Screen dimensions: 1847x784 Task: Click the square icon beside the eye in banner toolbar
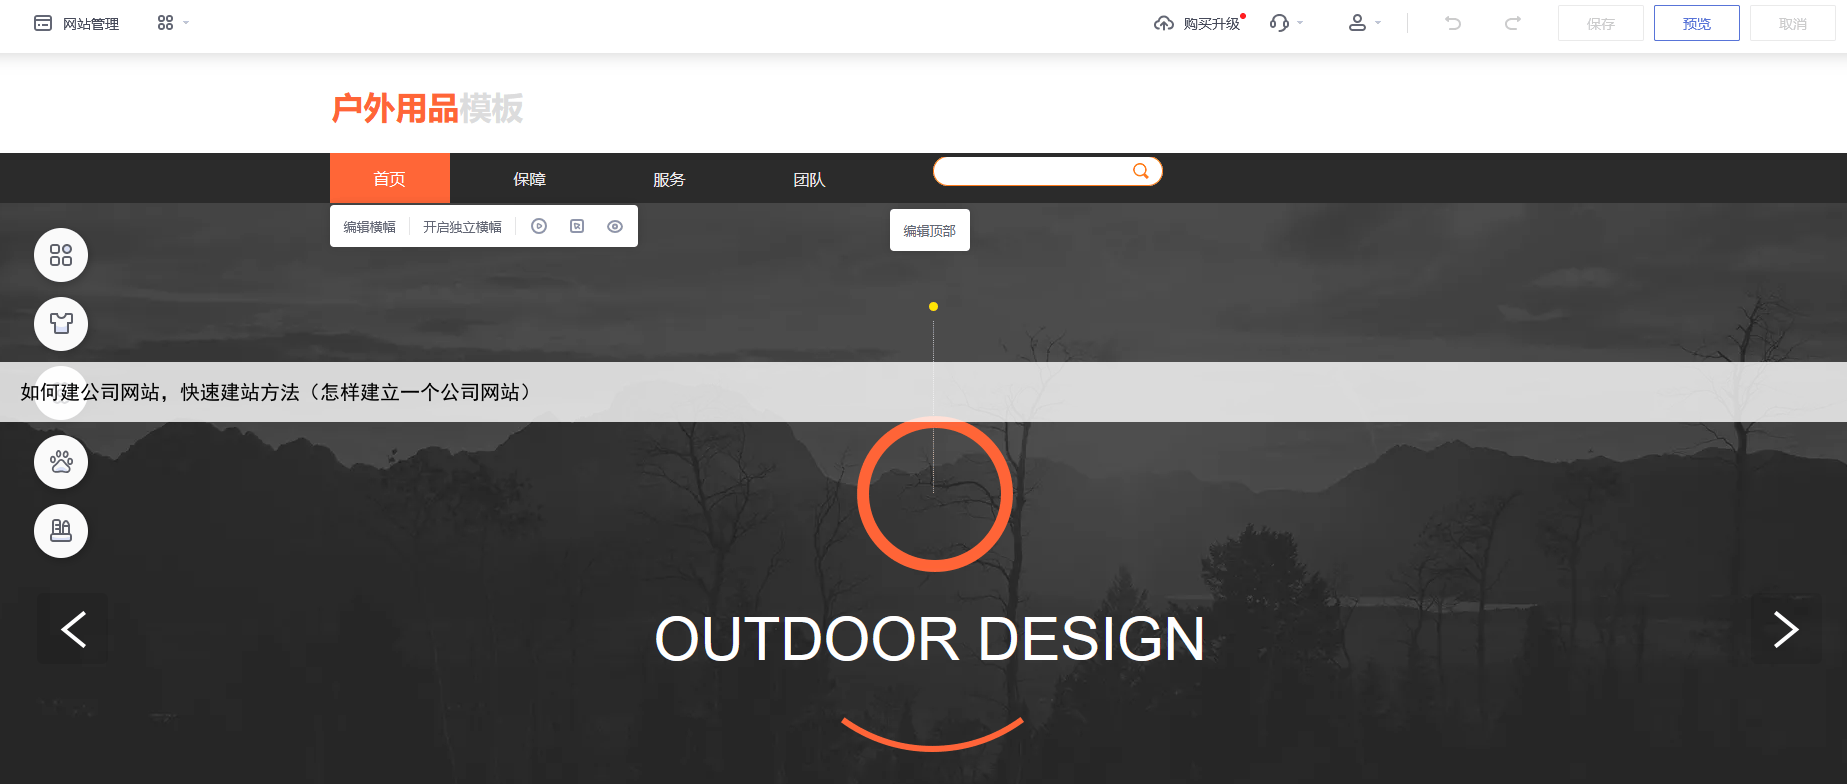[577, 226]
